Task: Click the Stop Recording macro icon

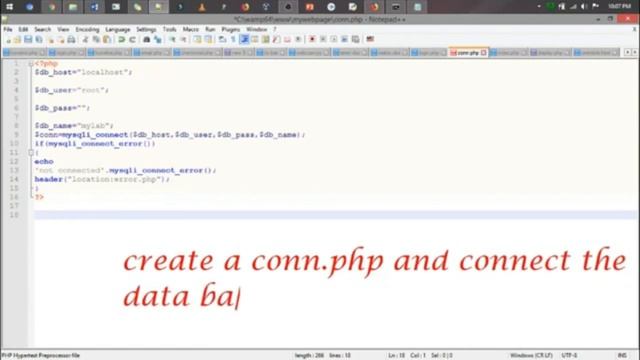Action: click(323, 40)
